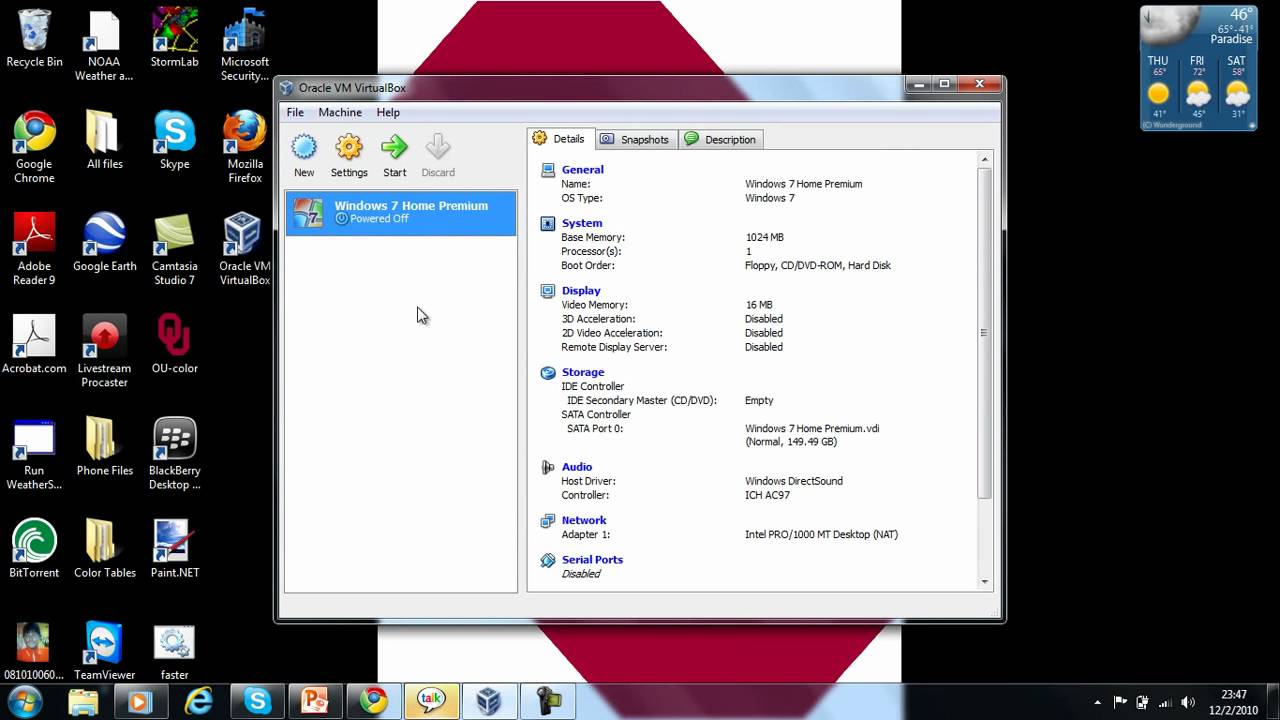Click the General section icon
The width and height of the screenshot is (1280, 720).
point(548,170)
